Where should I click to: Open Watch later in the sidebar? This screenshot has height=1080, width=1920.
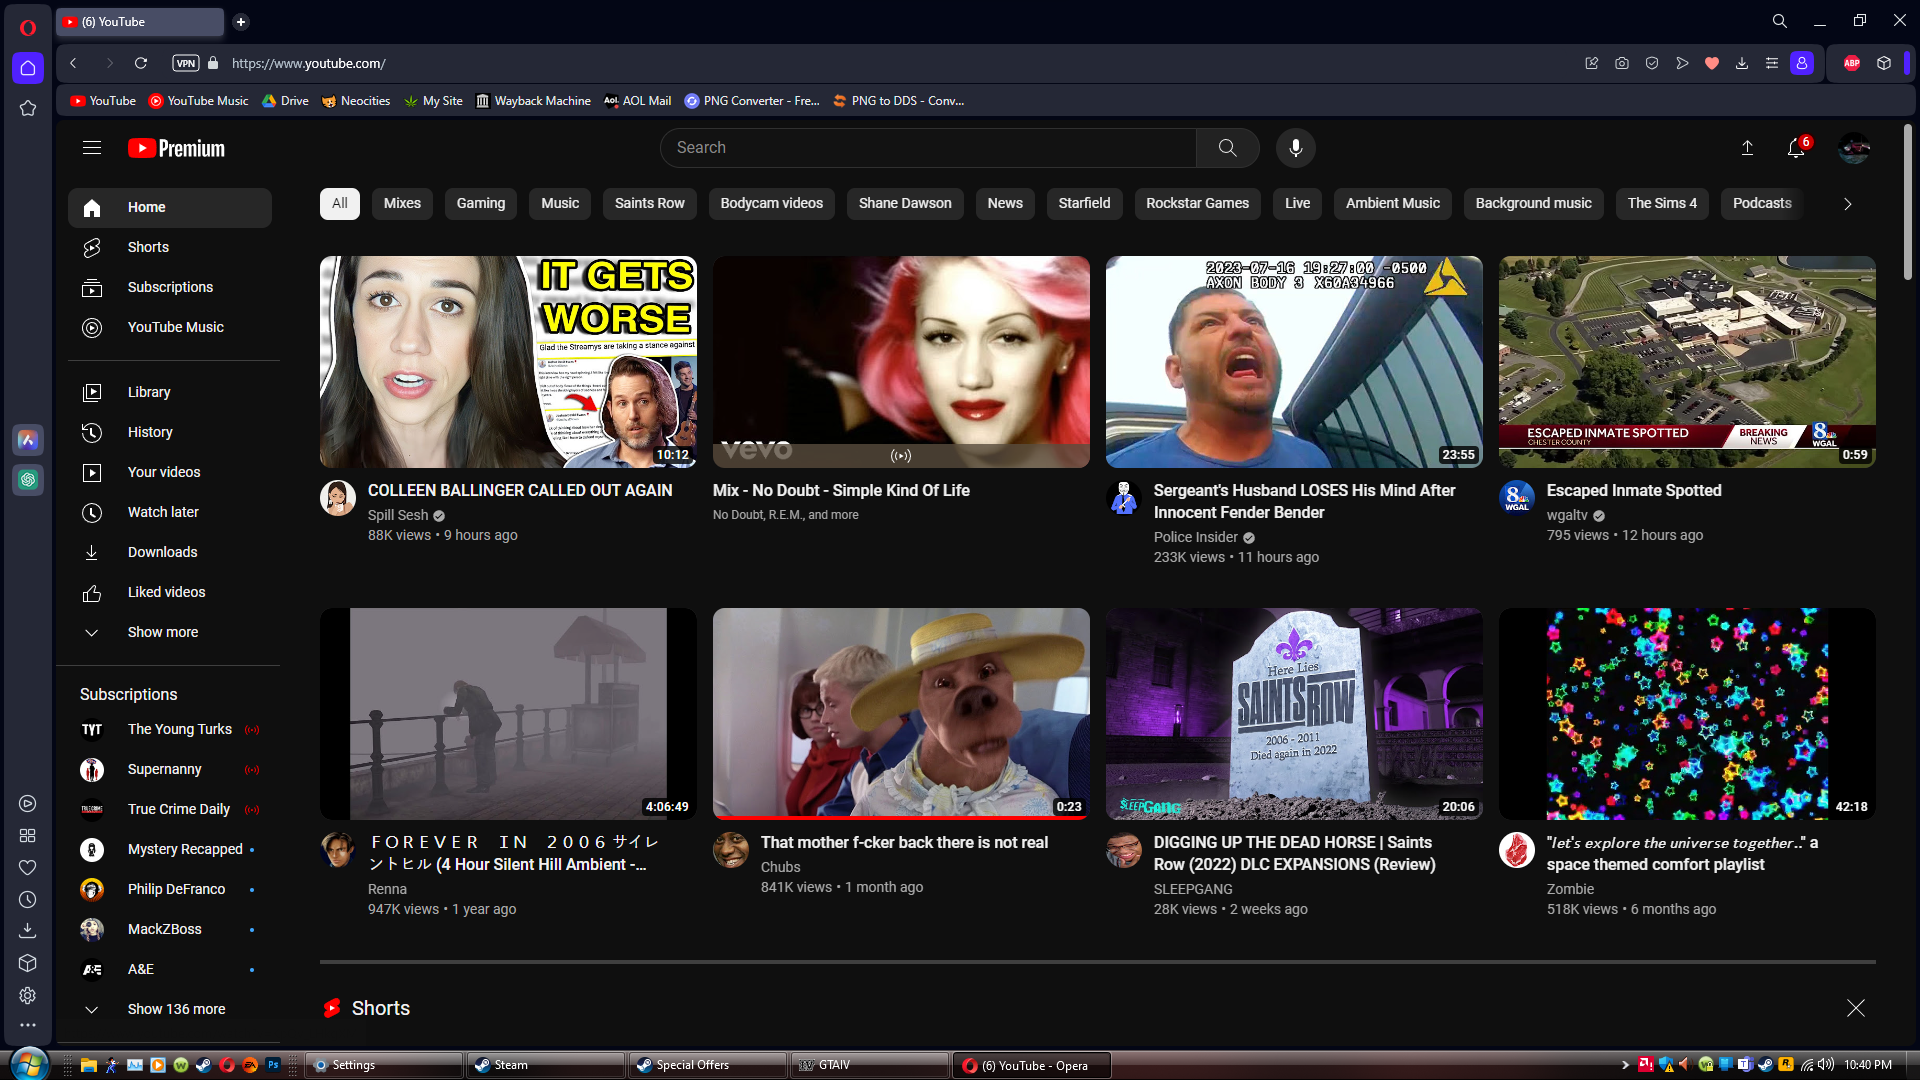163,512
